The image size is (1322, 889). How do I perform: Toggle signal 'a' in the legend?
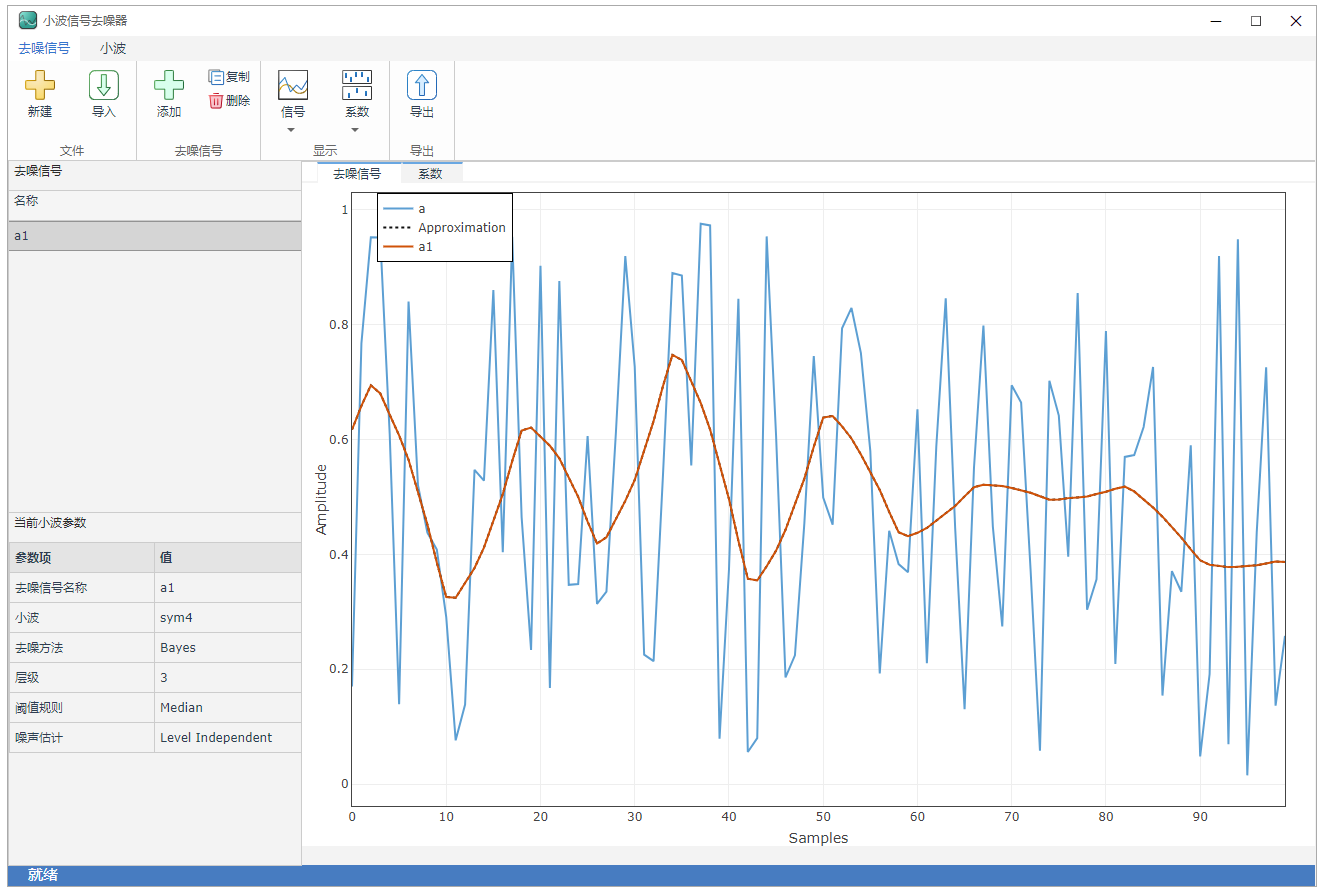(404, 209)
